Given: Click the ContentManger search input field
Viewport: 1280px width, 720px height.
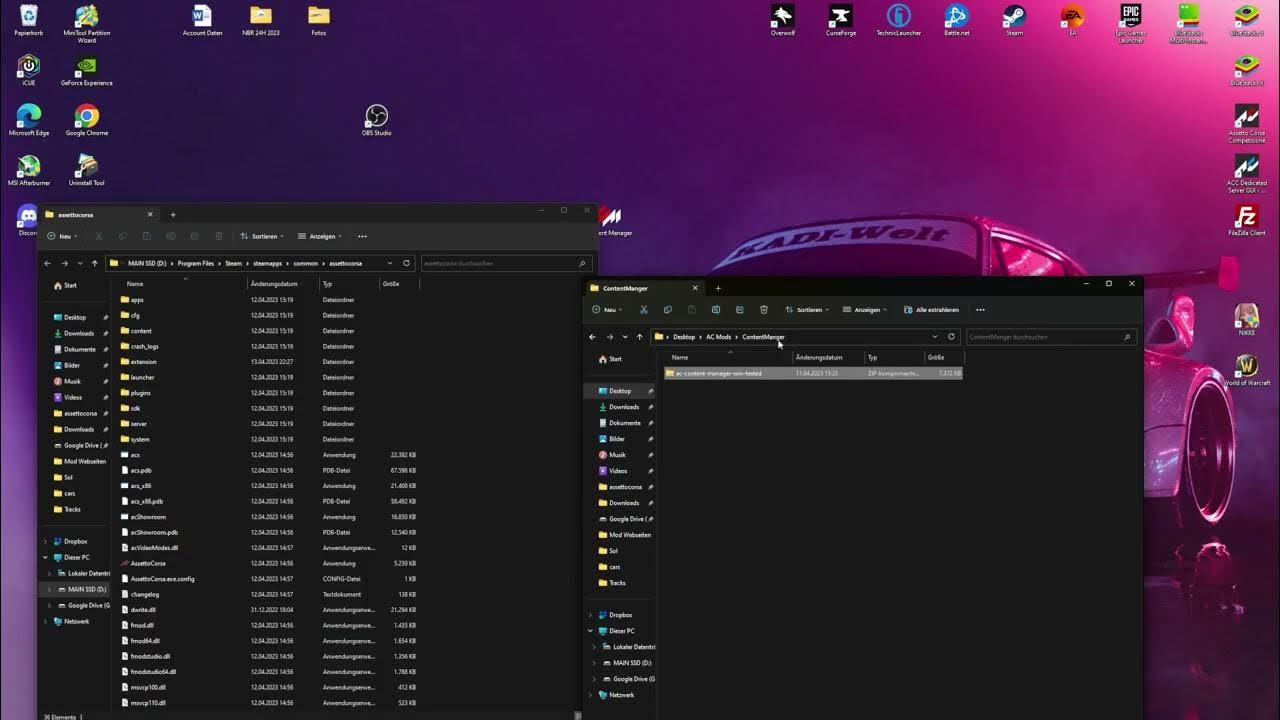Looking at the screenshot, I should pos(1050,337).
